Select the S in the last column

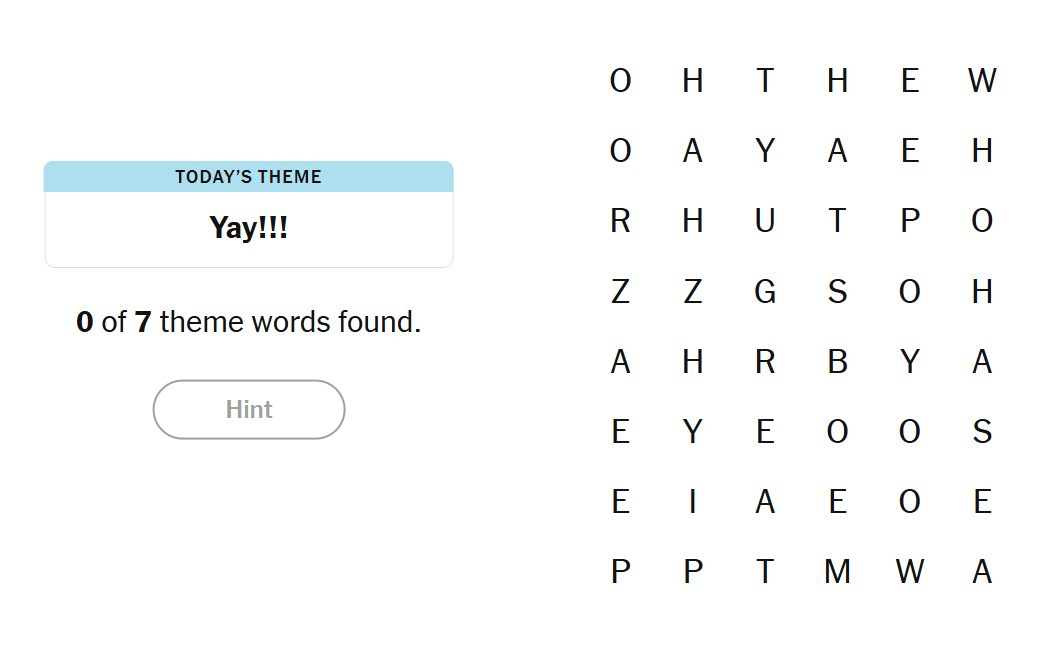pyautogui.click(x=982, y=431)
